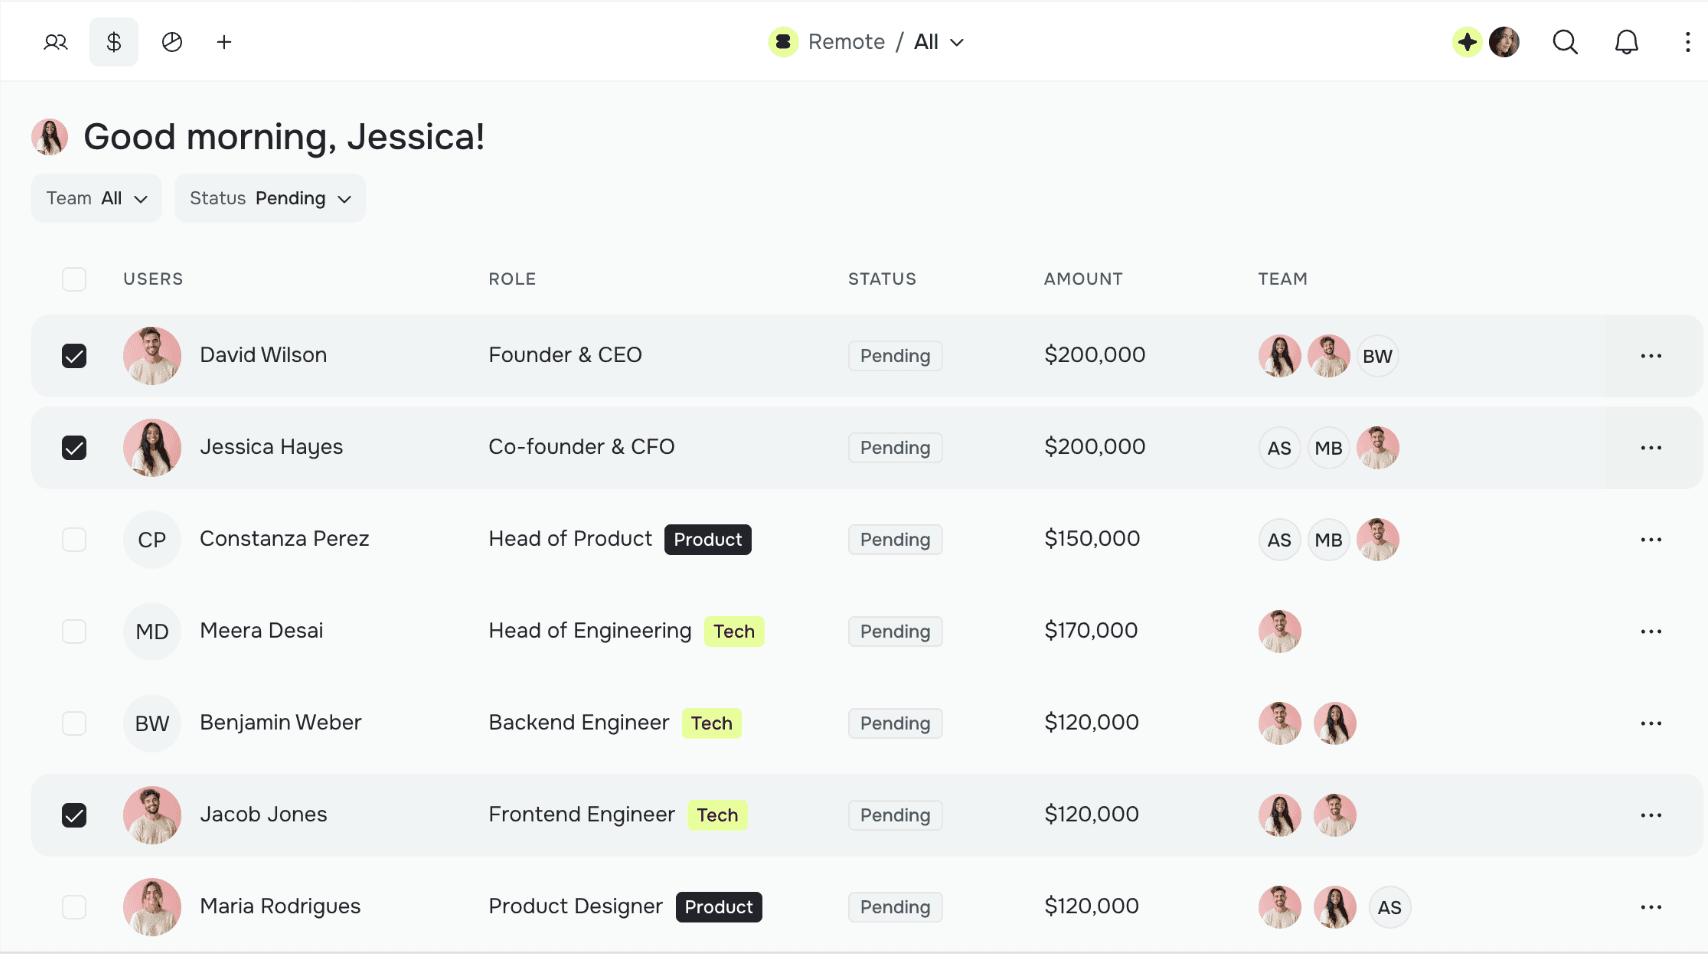Click the Tech tag on Frontend Engineer

717,816
